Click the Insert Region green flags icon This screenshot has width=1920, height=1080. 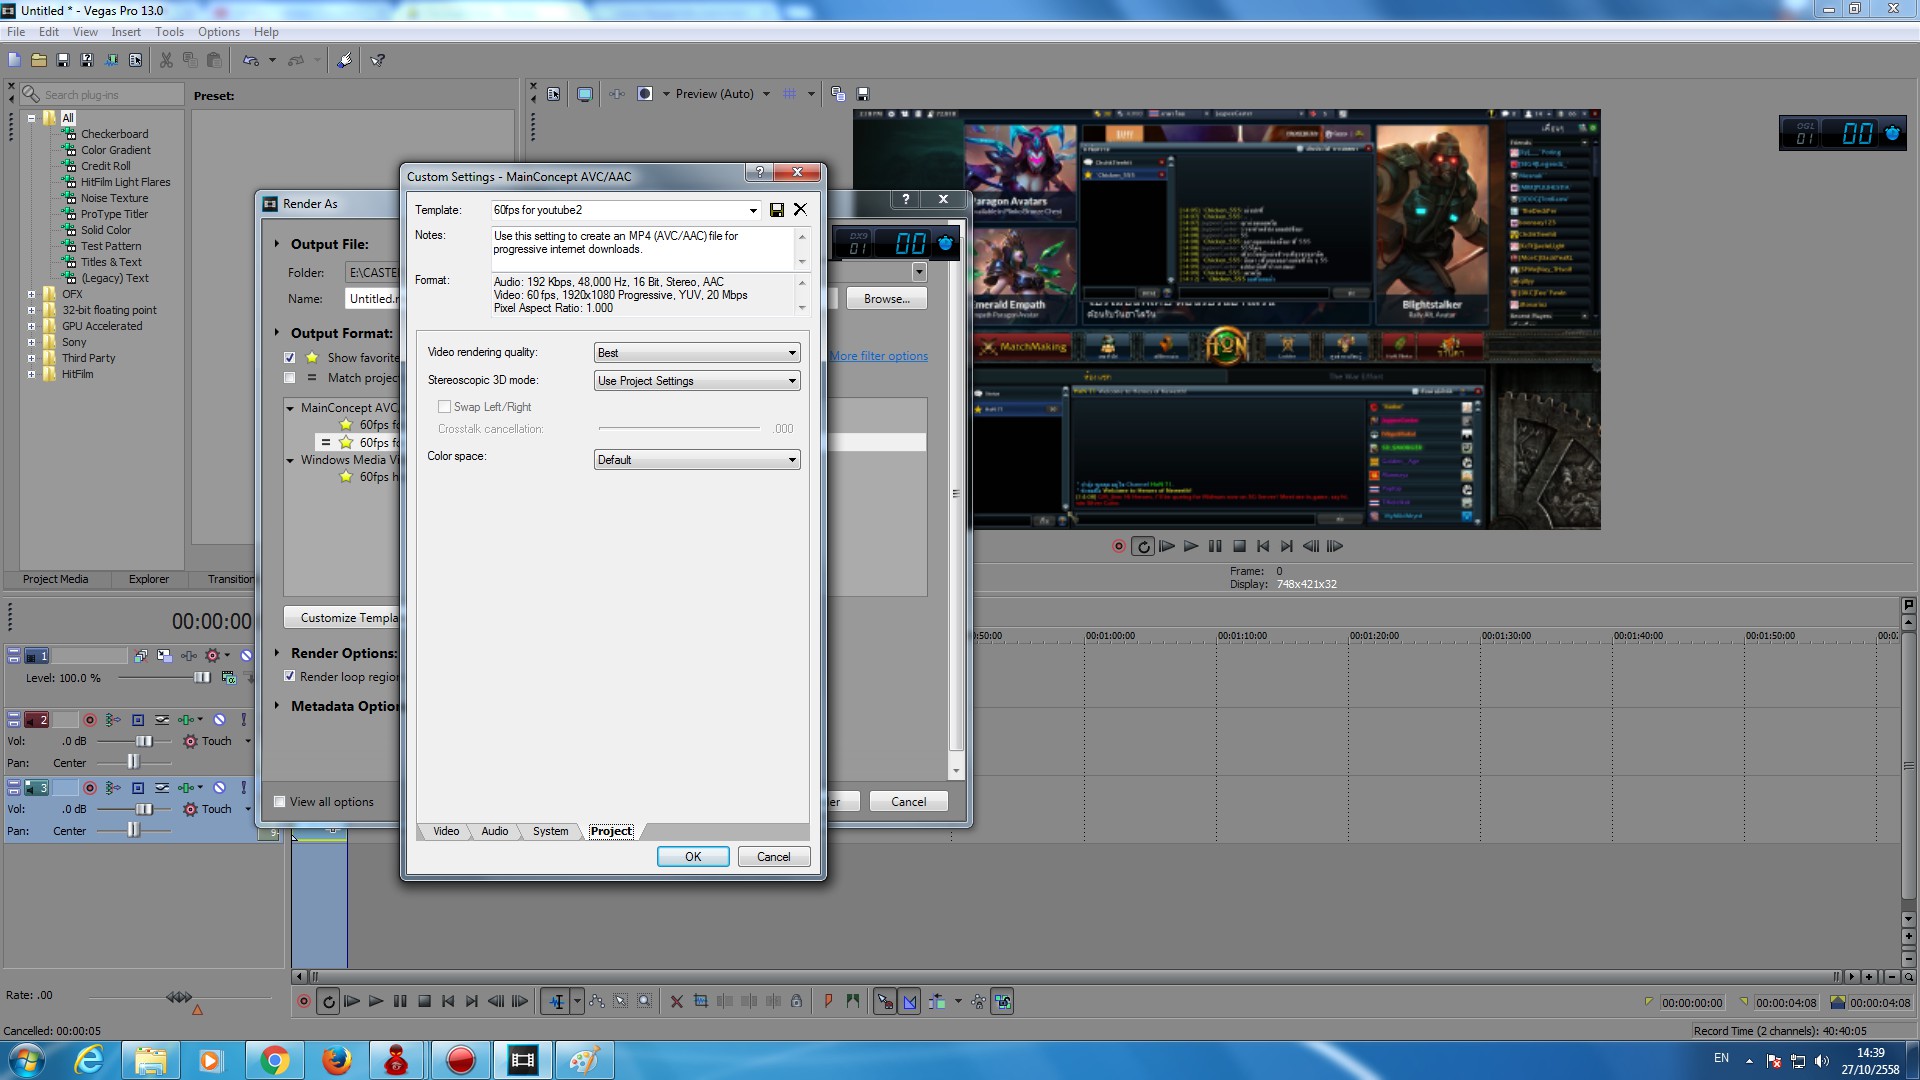(x=852, y=1001)
